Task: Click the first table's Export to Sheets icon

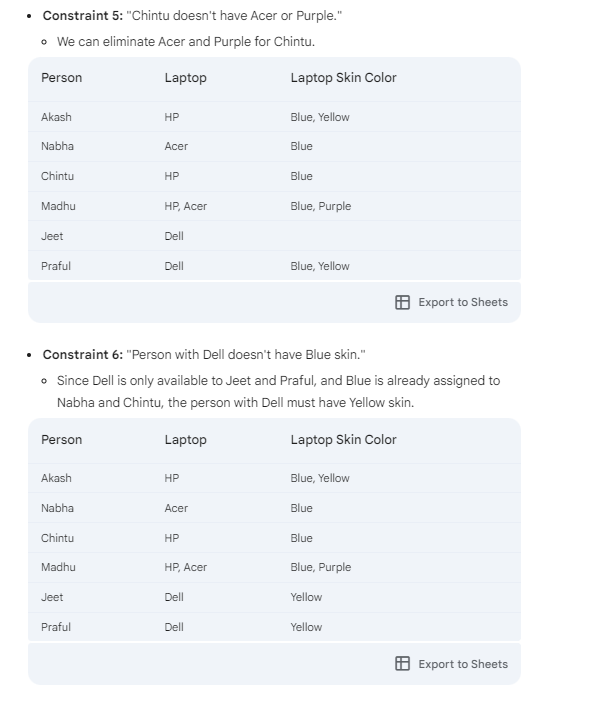Action: [x=402, y=302]
